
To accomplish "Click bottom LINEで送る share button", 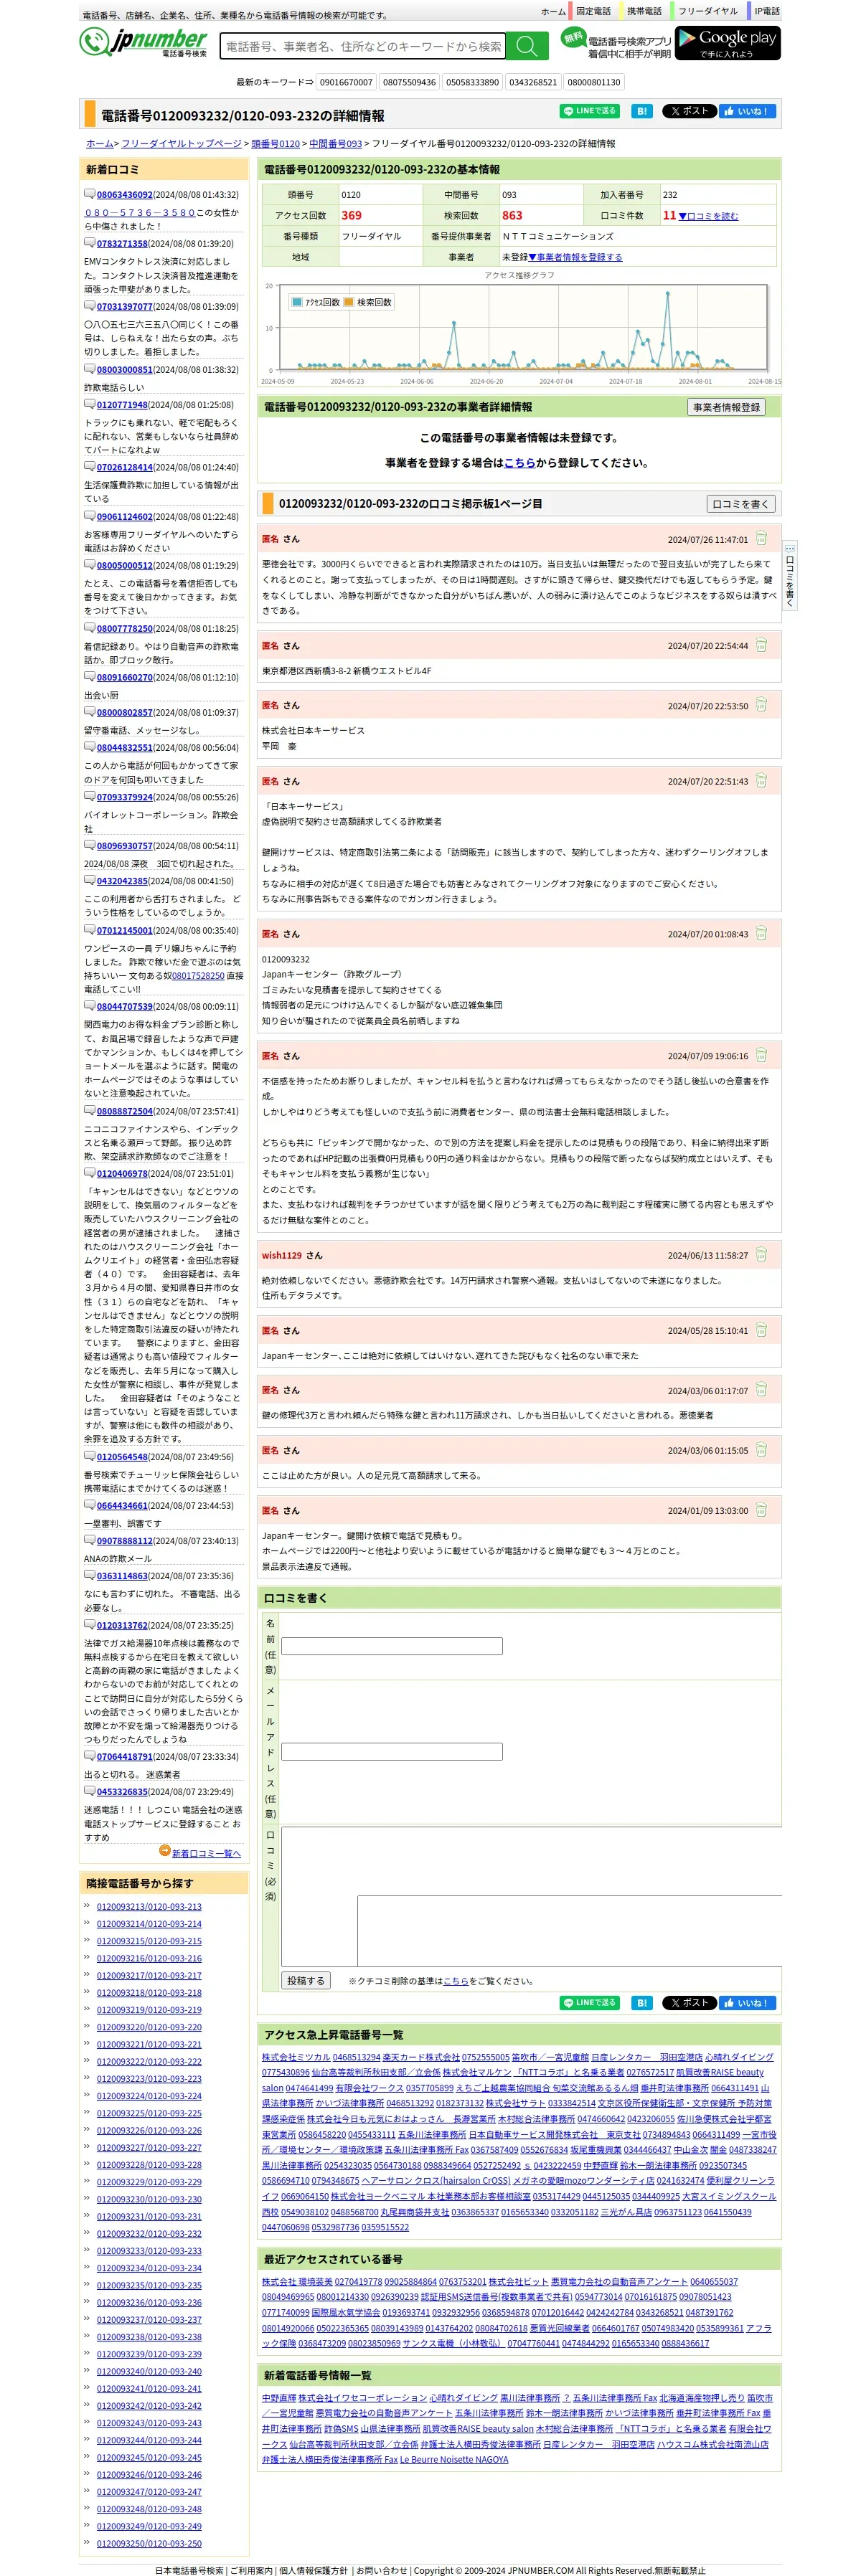I will pos(588,2003).
